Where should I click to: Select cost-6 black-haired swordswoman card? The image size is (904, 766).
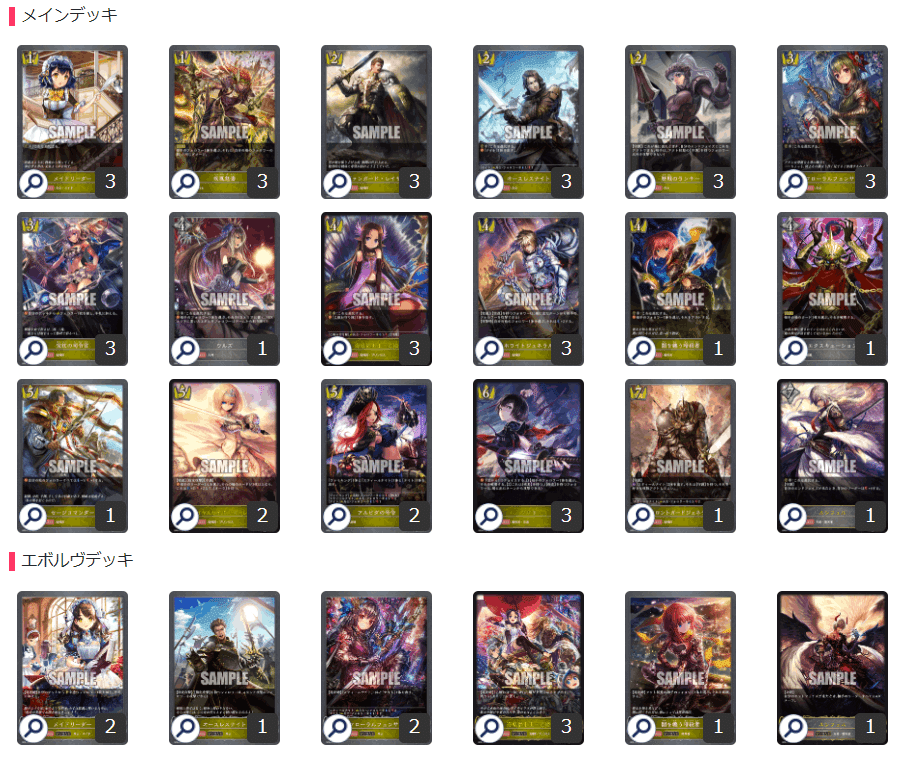[528, 456]
